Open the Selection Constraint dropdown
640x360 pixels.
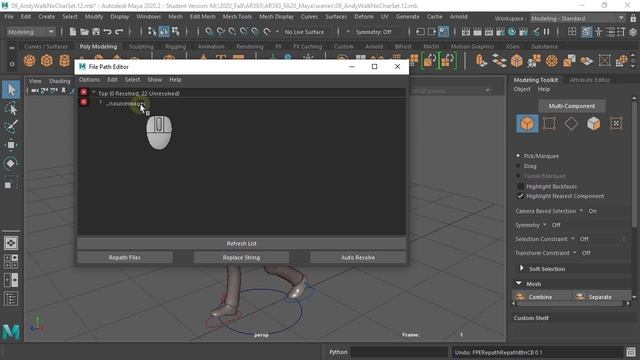[573, 239]
